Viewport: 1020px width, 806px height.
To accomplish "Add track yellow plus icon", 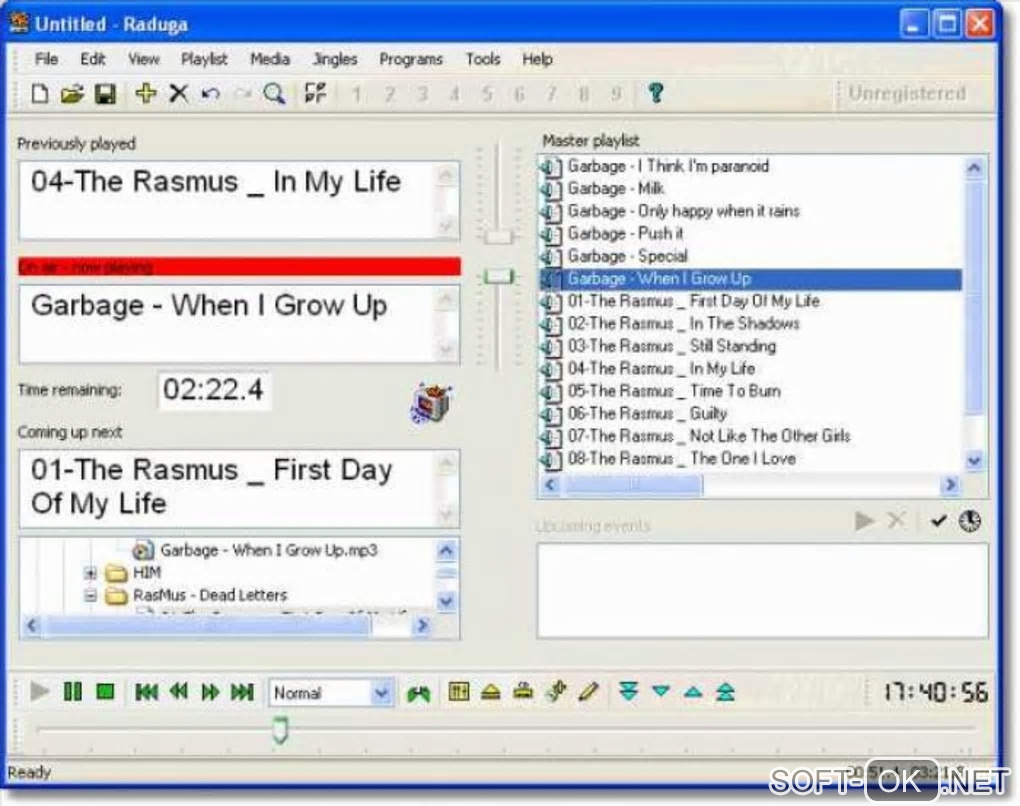I will [145, 93].
